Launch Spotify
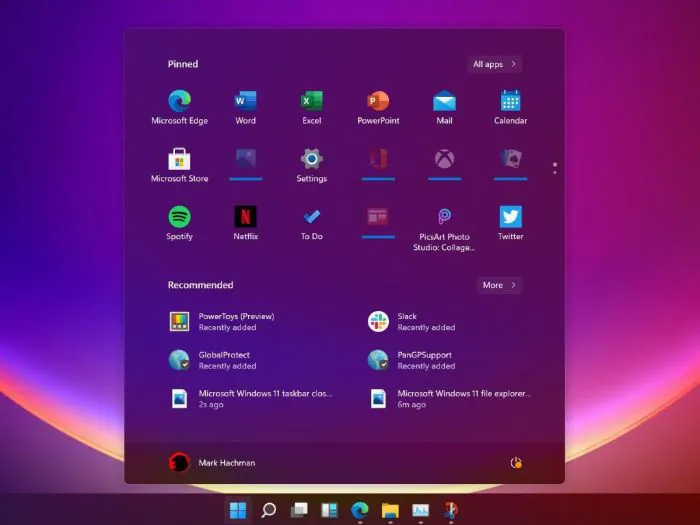 tap(179, 223)
